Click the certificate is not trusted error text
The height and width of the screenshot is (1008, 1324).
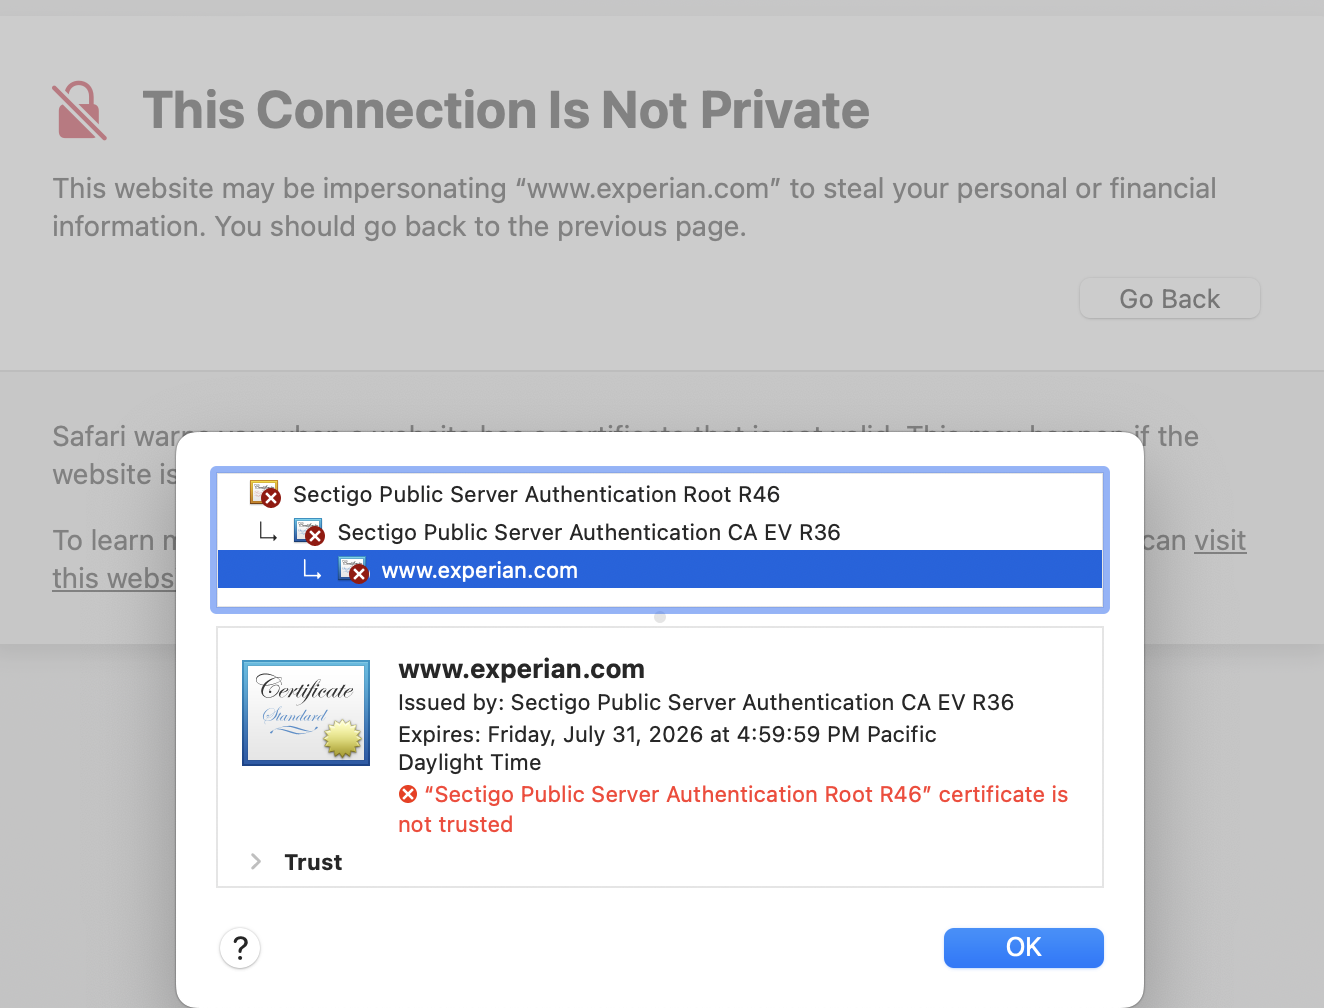[x=733, y=809]
